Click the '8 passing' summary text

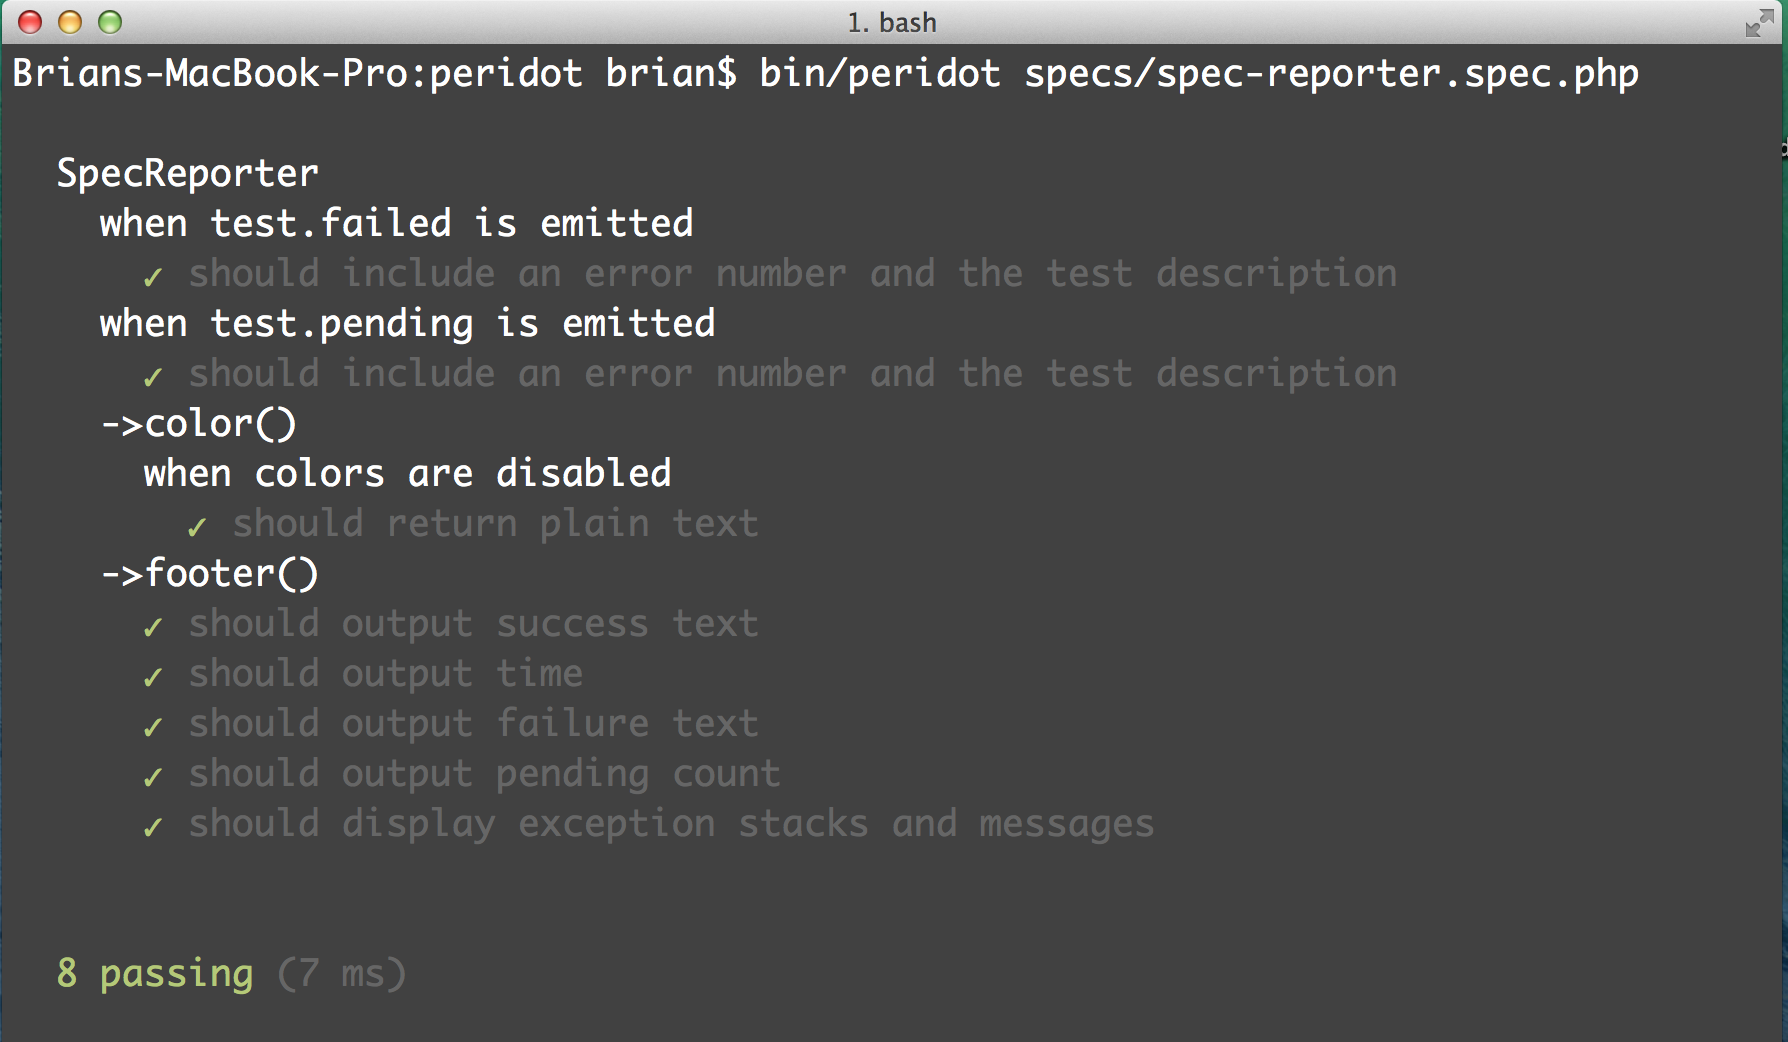(155, 974)
